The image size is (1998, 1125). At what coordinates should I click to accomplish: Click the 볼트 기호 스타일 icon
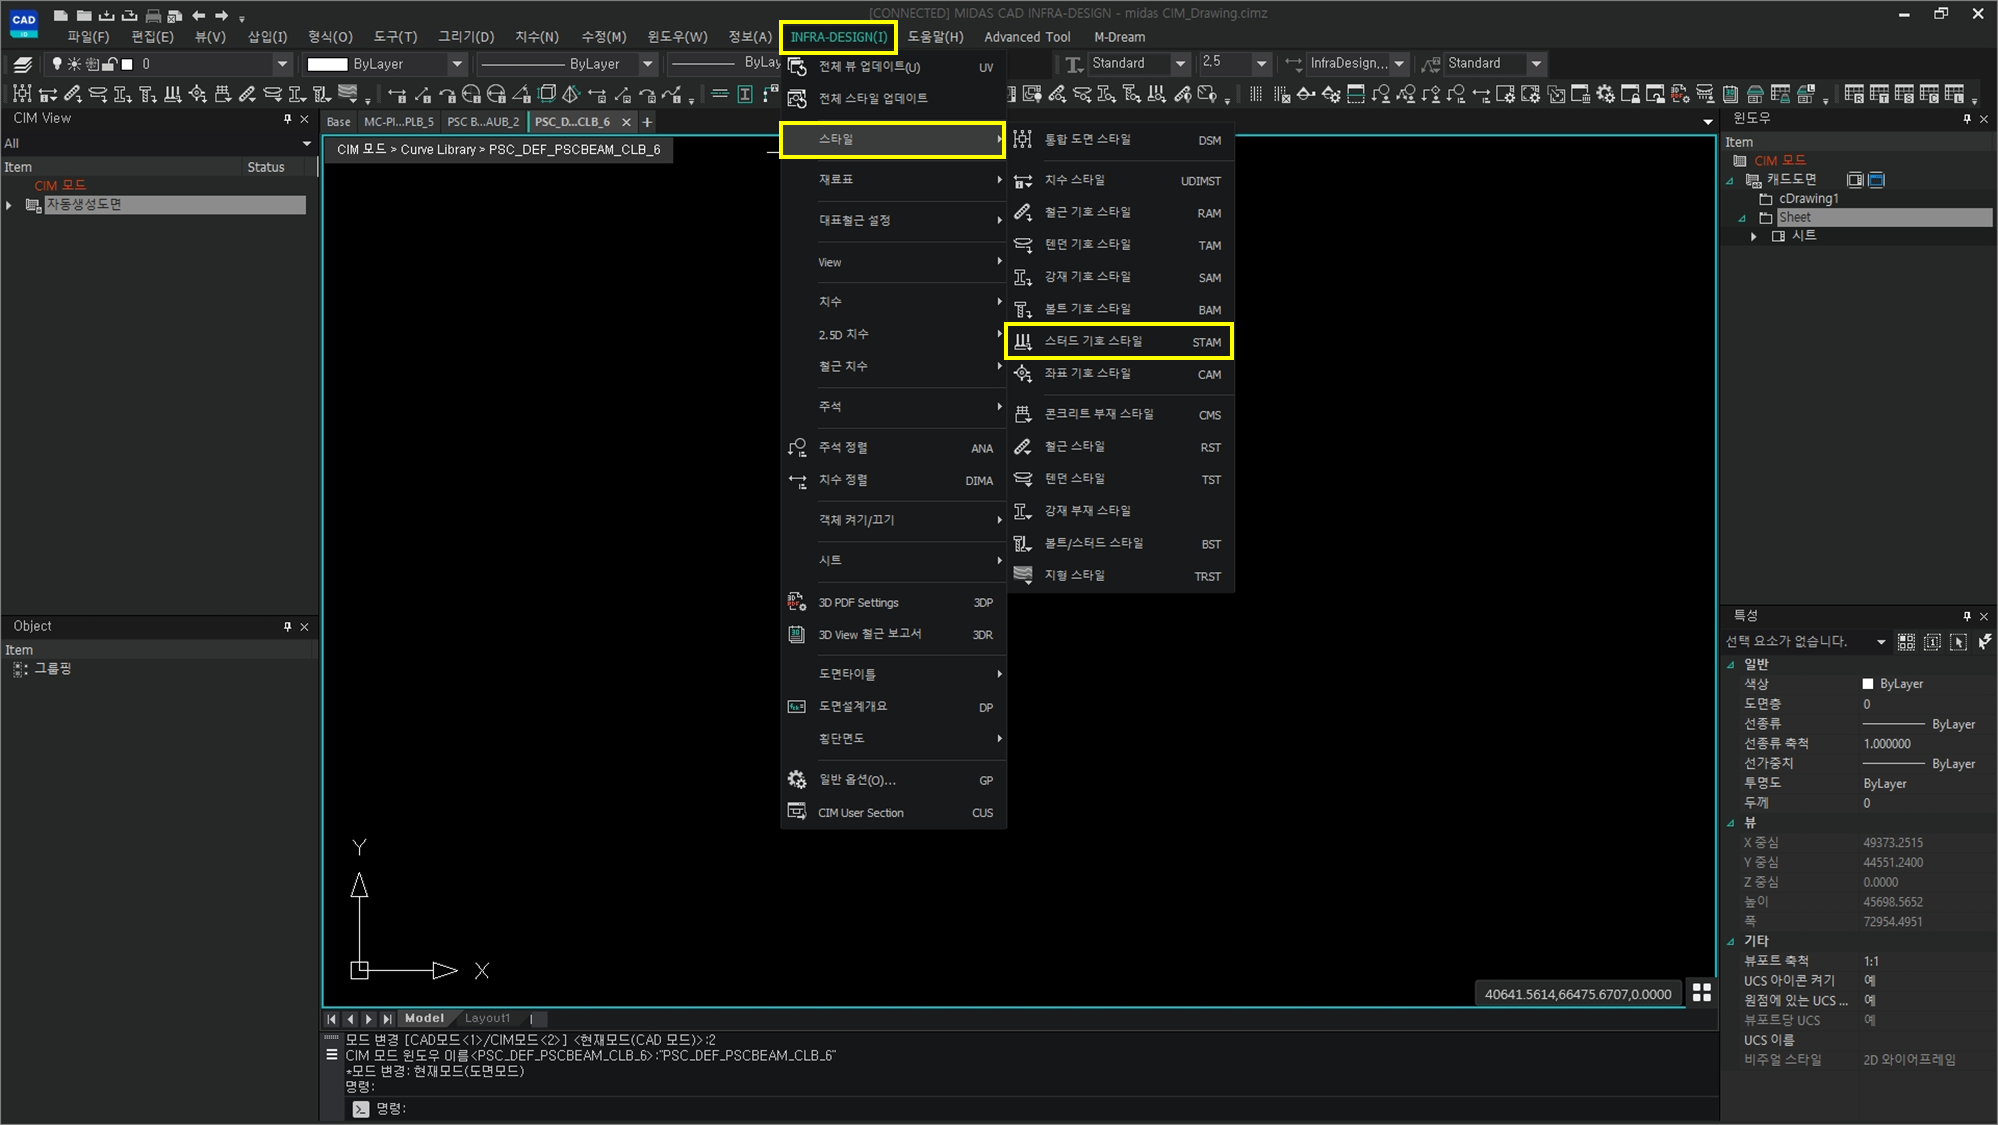[x=1023, y=309]
